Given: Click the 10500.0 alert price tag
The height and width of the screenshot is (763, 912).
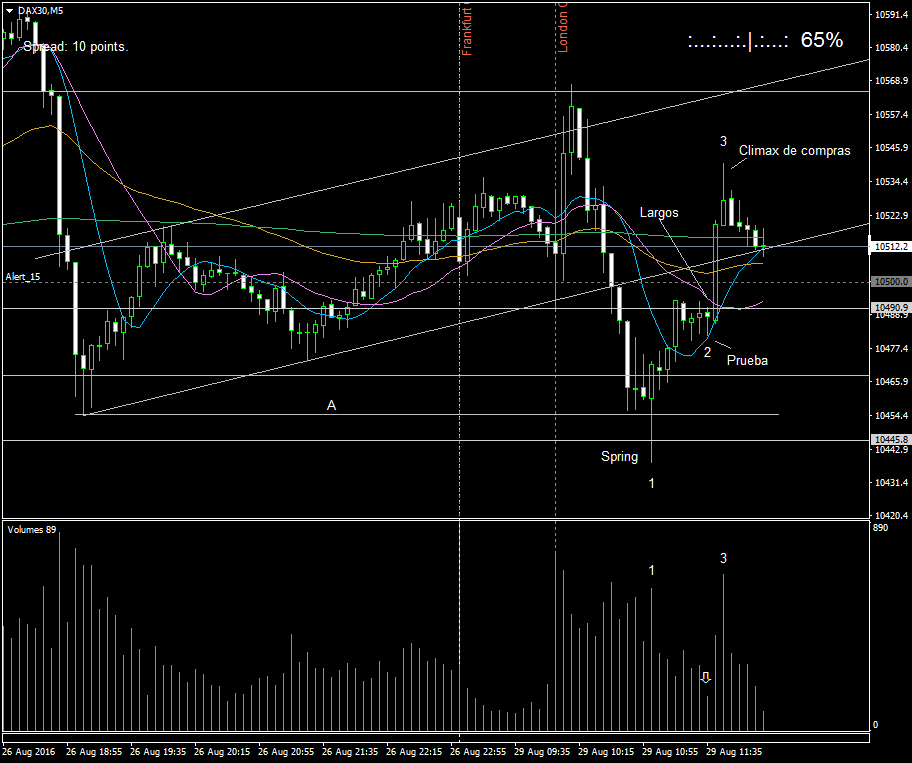Looking at the screenshot, I should [889, 282].
